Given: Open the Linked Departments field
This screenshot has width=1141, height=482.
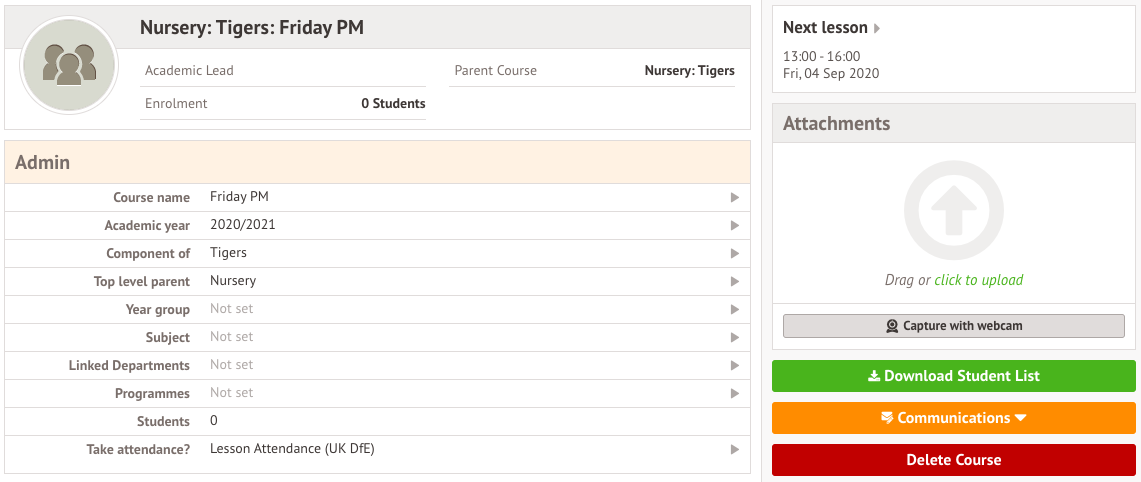Looking at the screenshot, I should [x=232, y=365].
